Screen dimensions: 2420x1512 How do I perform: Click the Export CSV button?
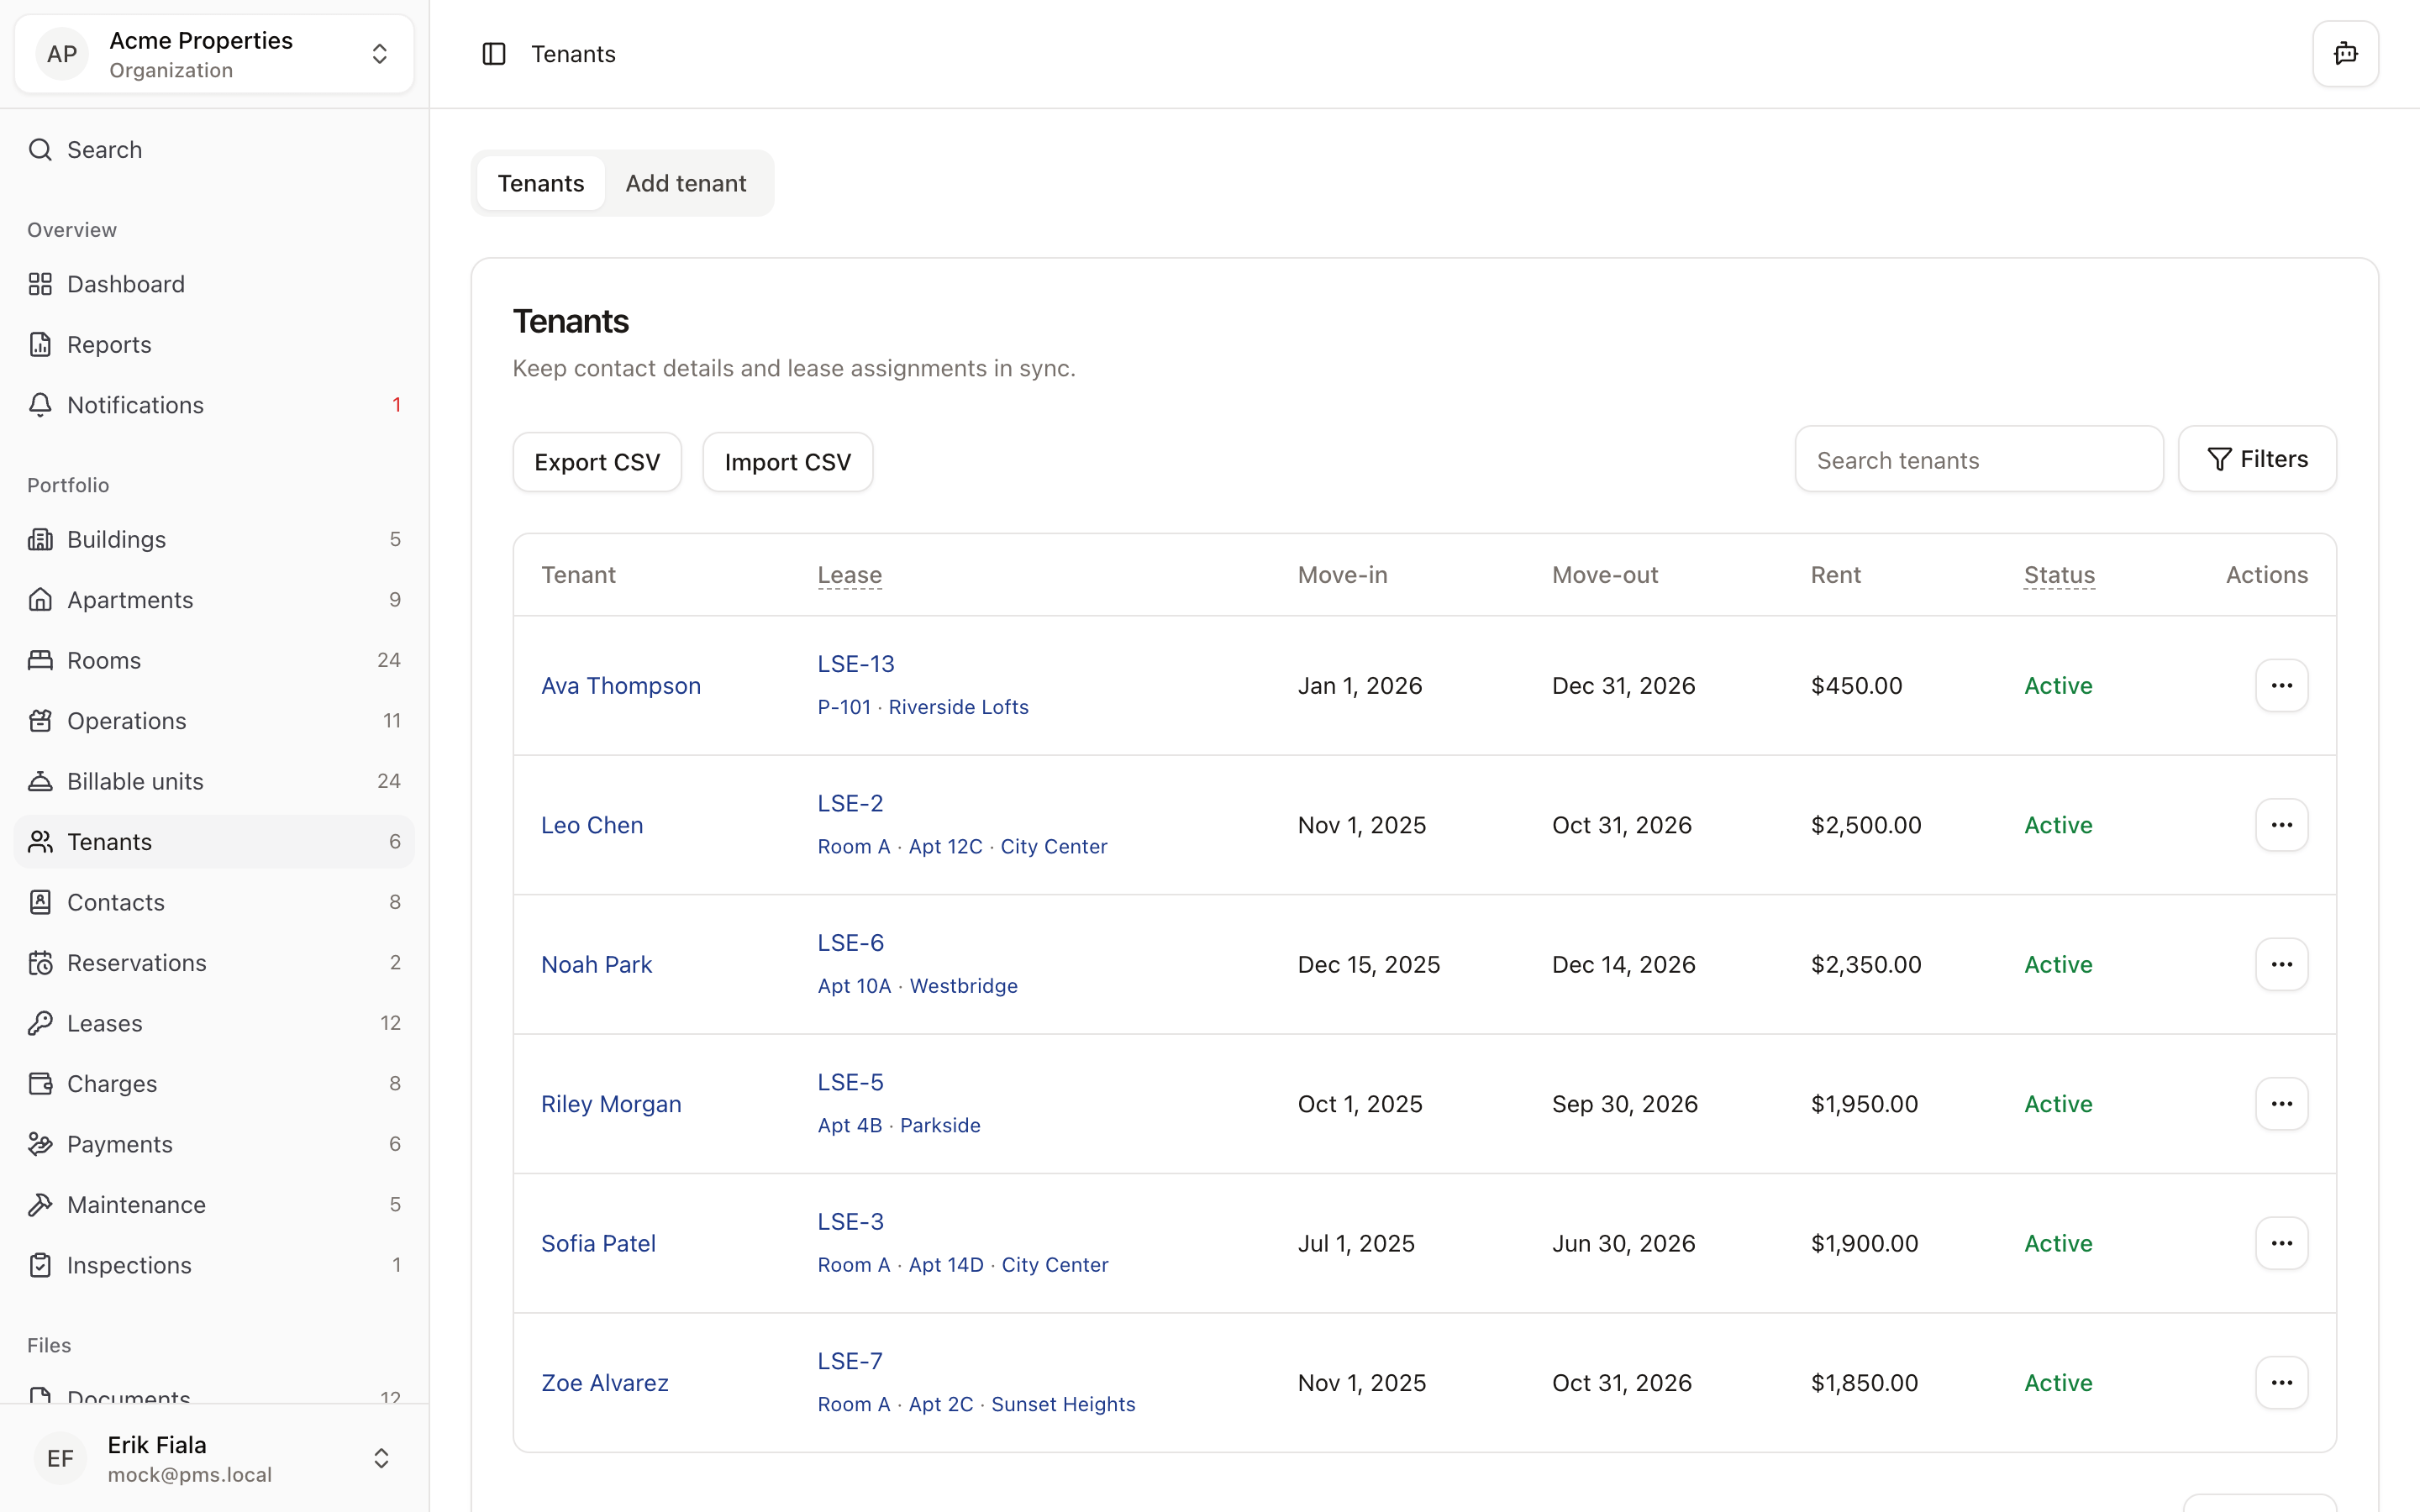pyautogui.click(x=597, y=461)
